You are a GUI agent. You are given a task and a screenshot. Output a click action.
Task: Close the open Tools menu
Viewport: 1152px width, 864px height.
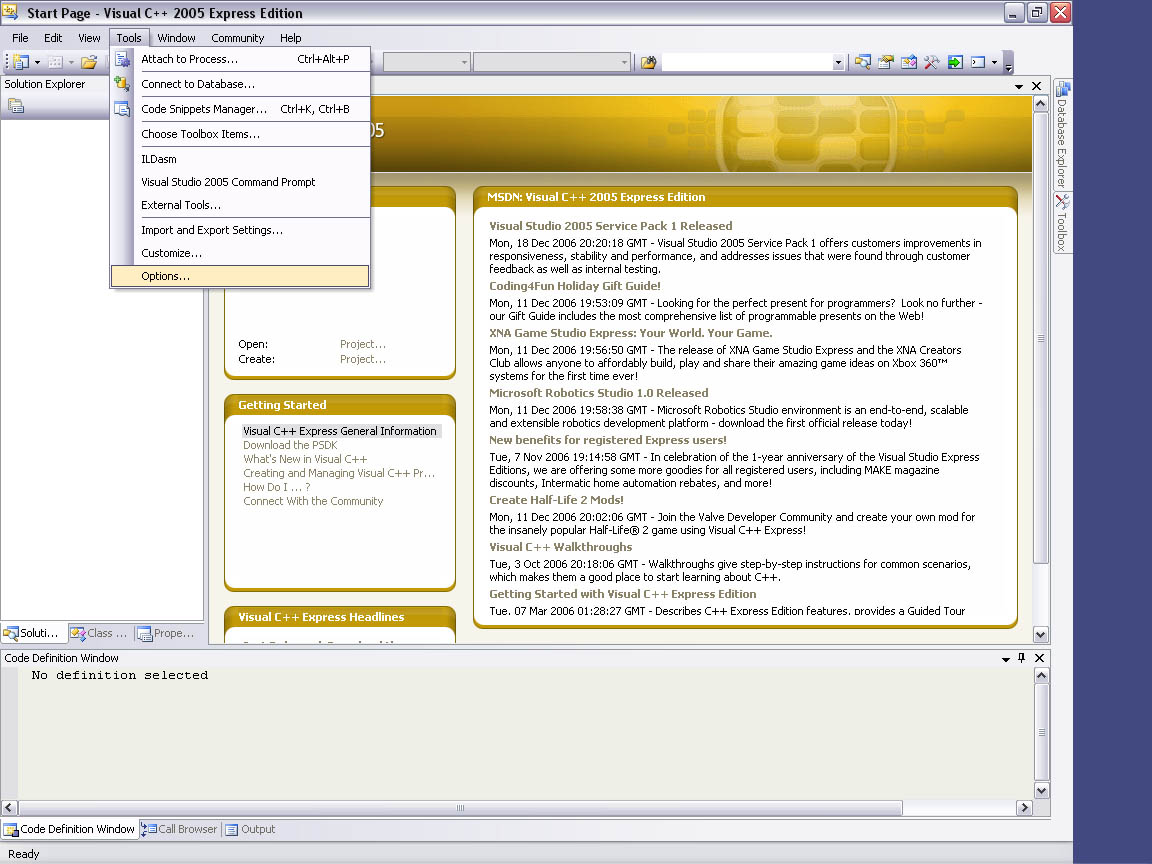(x=129, y=38)
